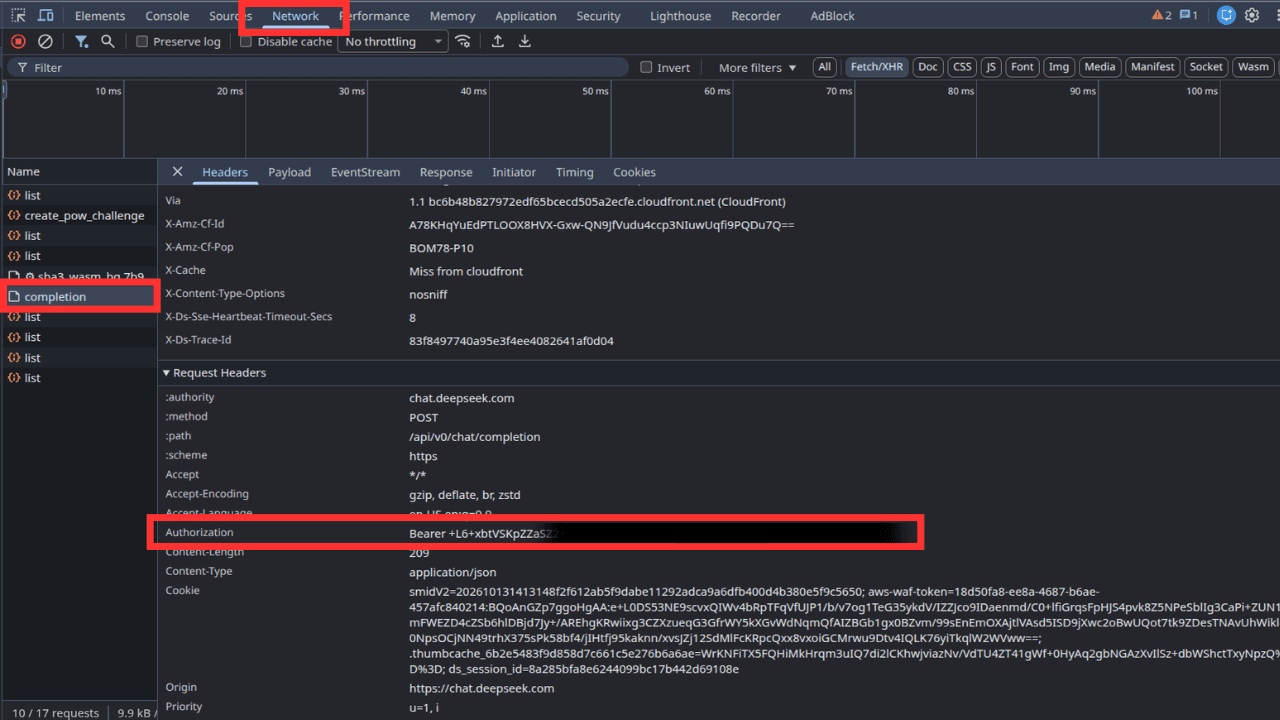The image size is (1280, 720).
Task: Open the Memory panel
Action: (452, 16)
